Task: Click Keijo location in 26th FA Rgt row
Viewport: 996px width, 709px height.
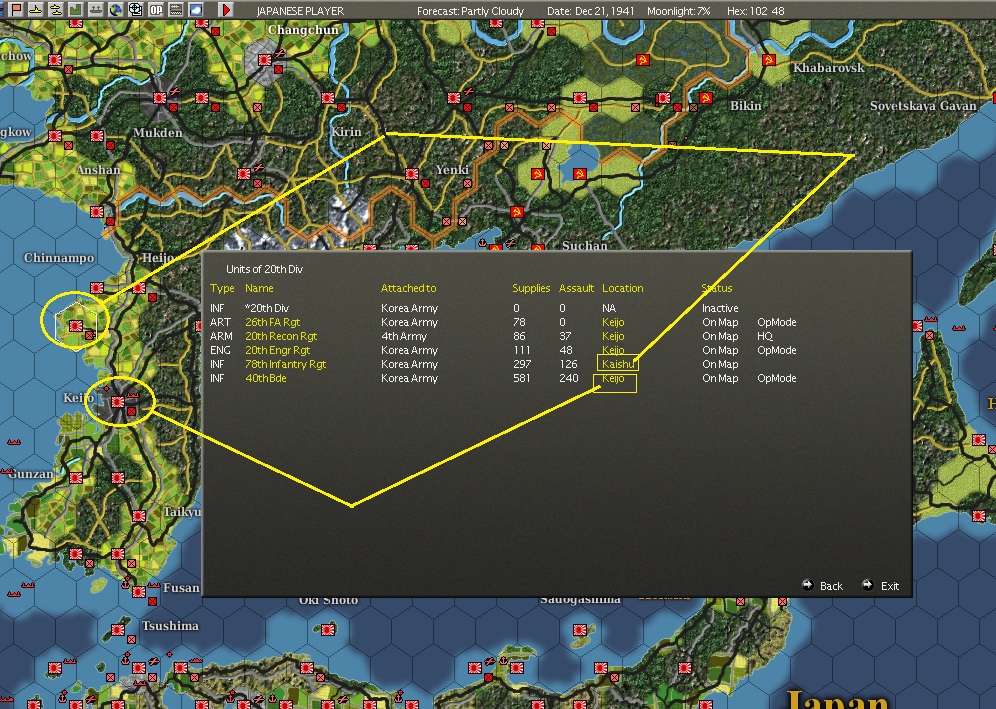Action: 613,322
